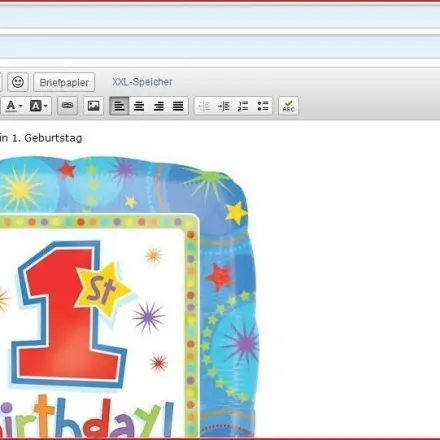Click the font color A icon
This screenshot has height=440, width=440.
11,106
